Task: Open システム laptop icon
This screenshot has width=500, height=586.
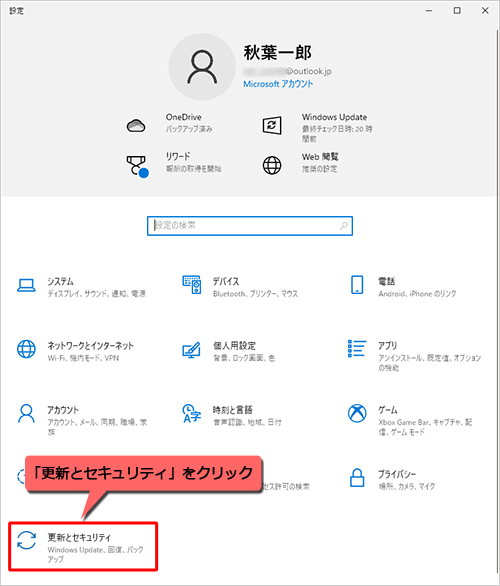Action: [27, 286]
